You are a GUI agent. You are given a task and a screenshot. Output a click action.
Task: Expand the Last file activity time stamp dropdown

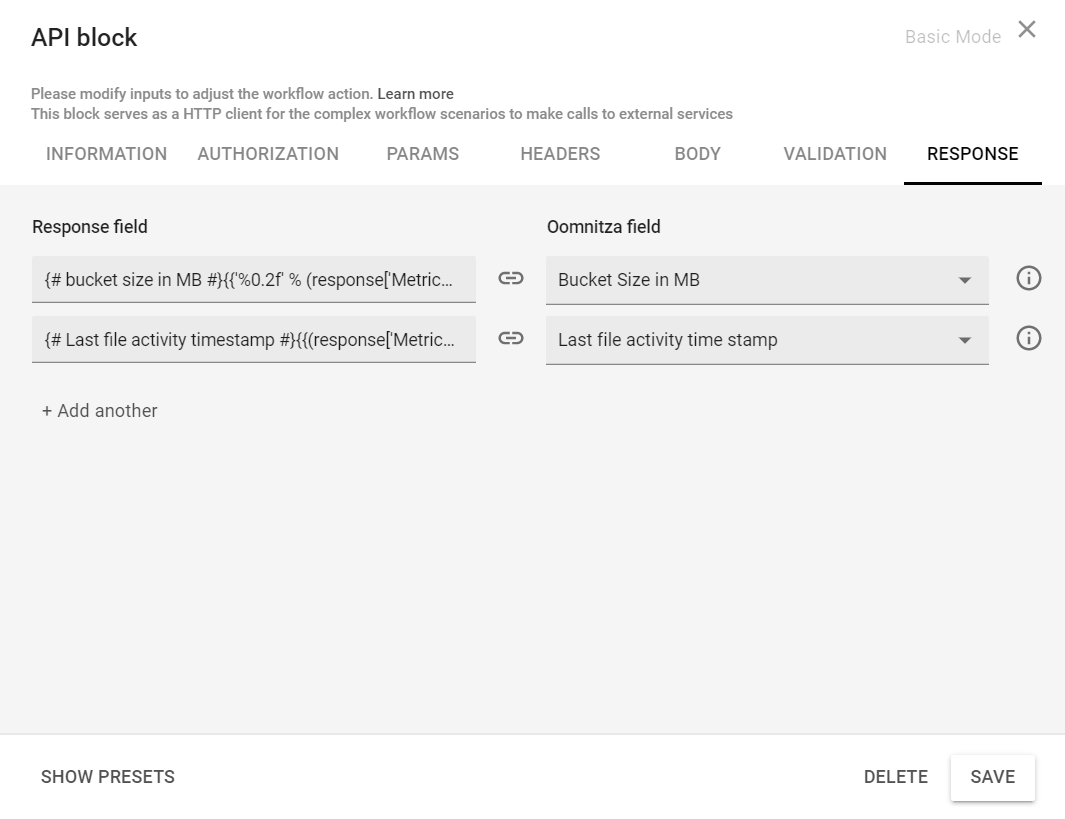[964, 341]
